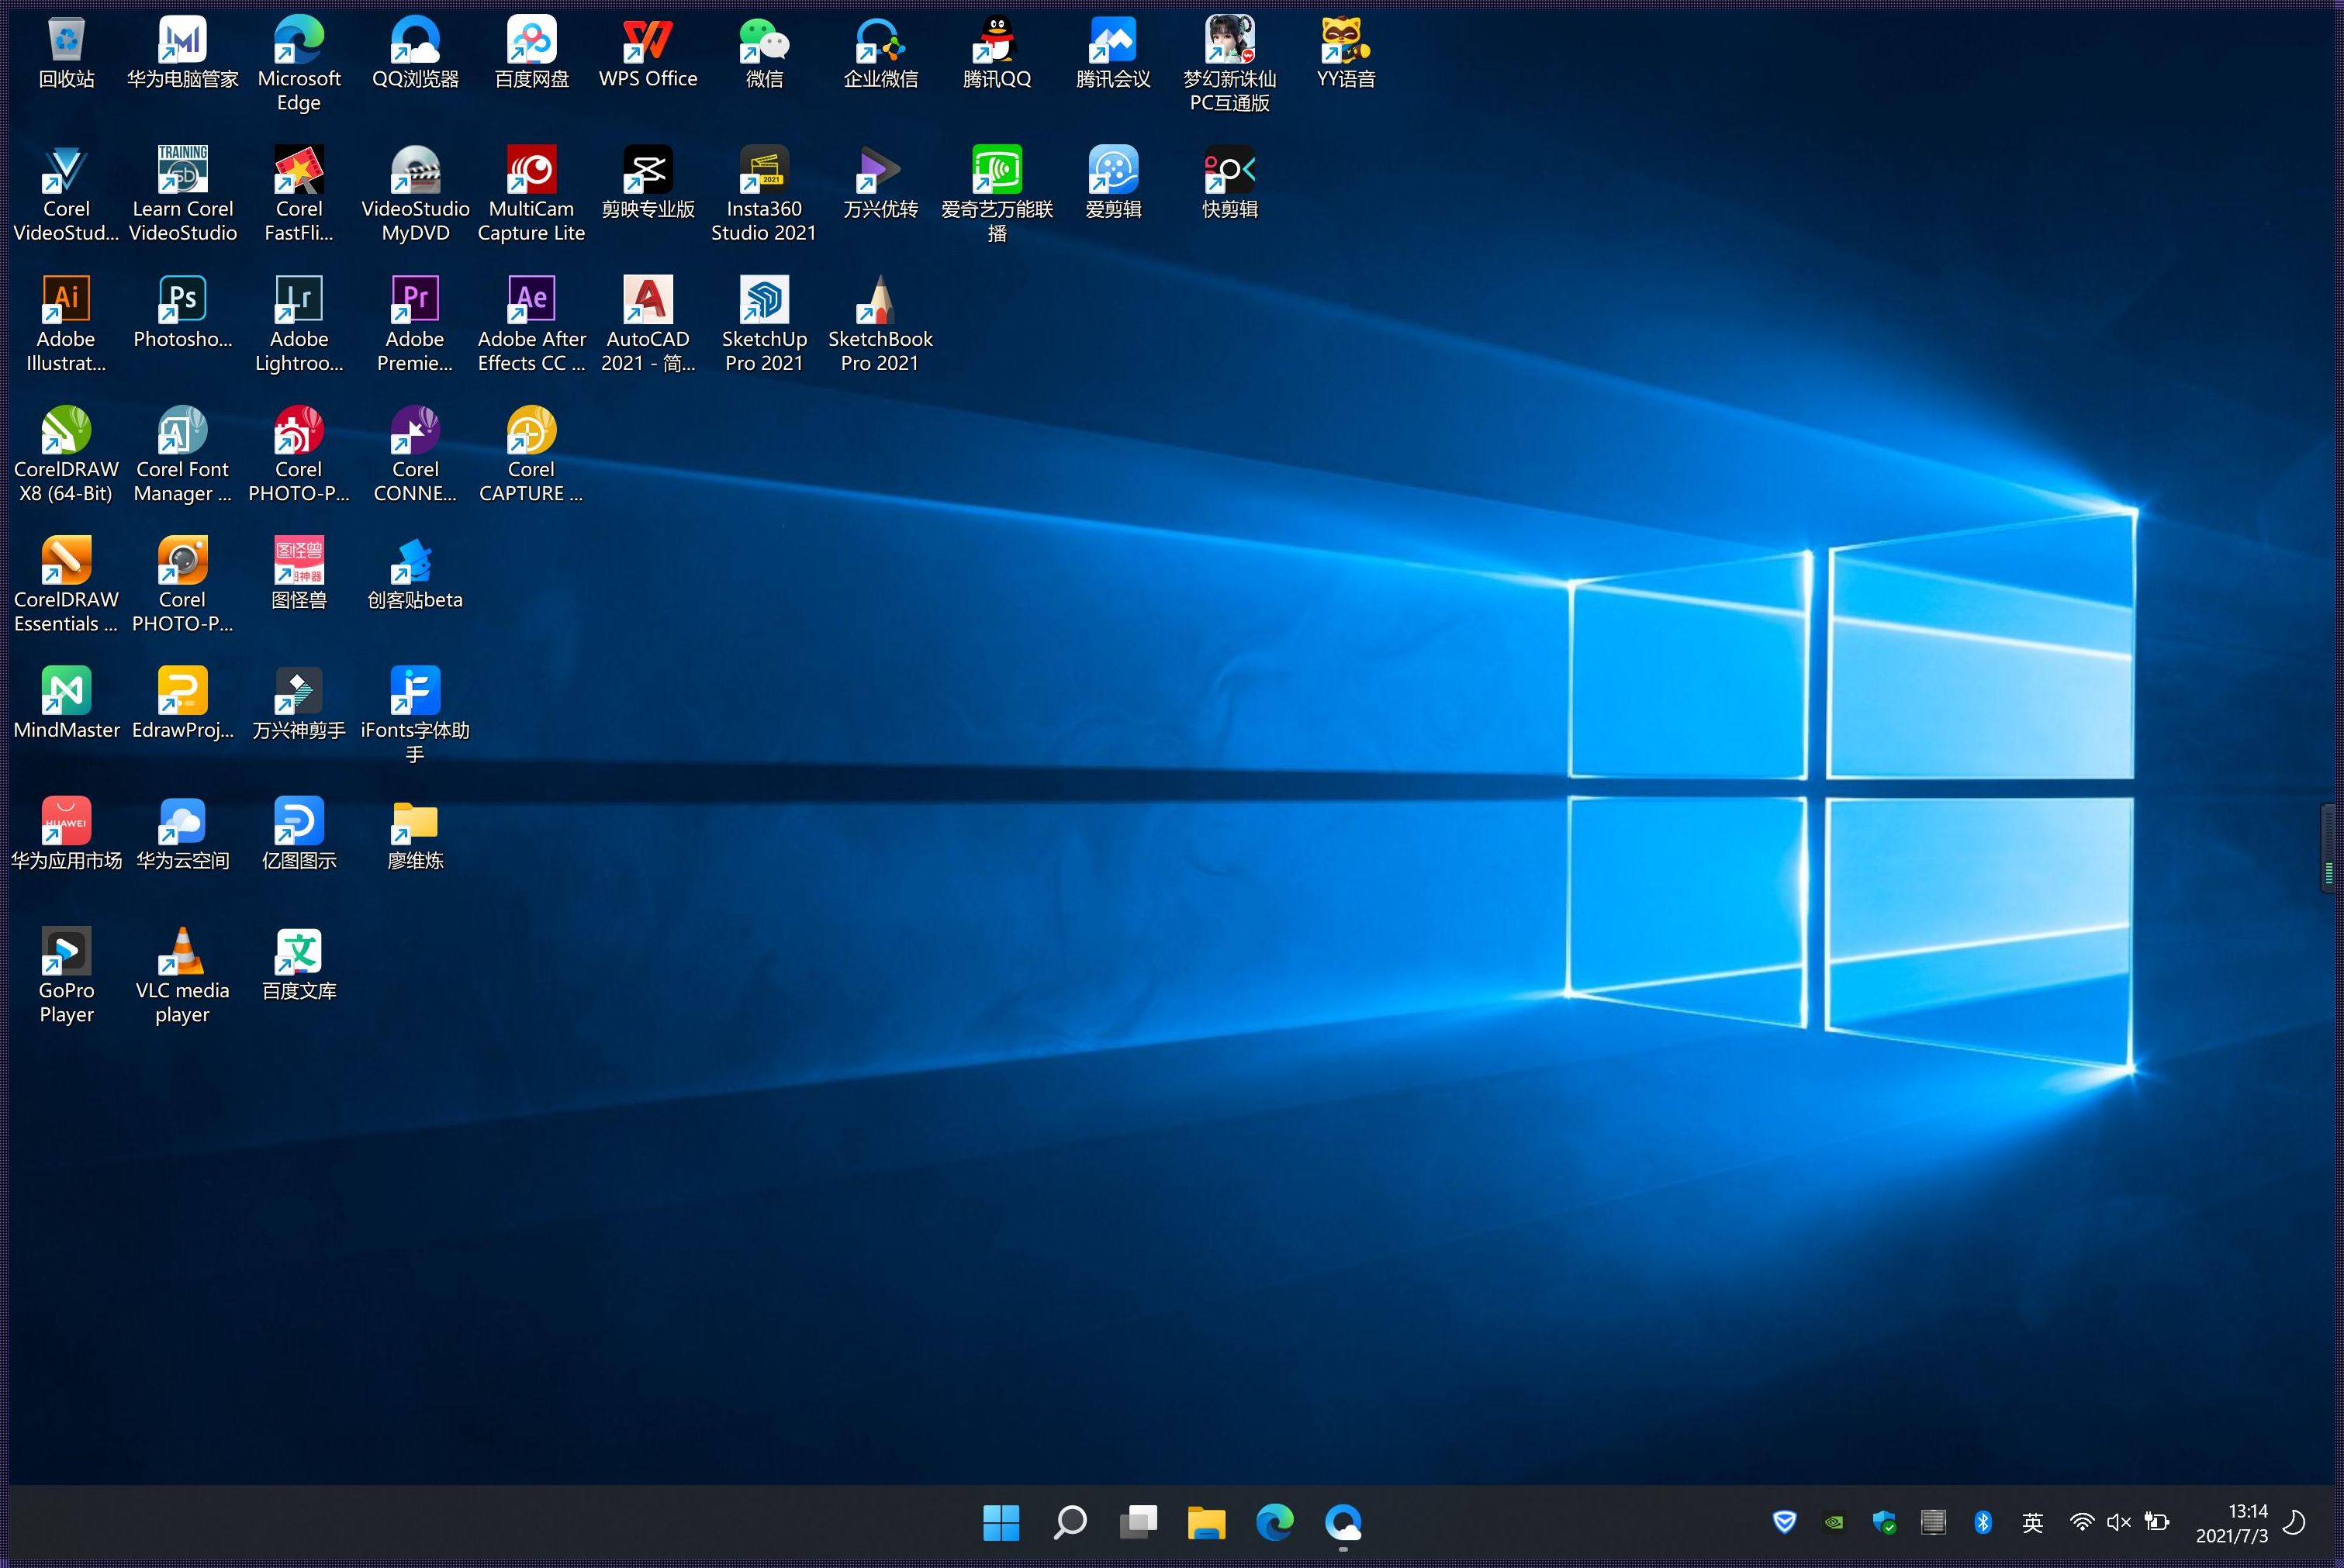
Task: Open the Recycle Bin (回收站) icon
Action: pos(66,42)
